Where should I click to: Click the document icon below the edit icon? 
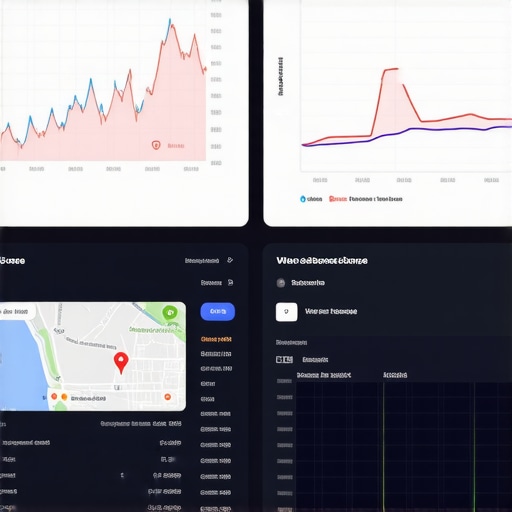pyautogui.click(x=230, y=282)
